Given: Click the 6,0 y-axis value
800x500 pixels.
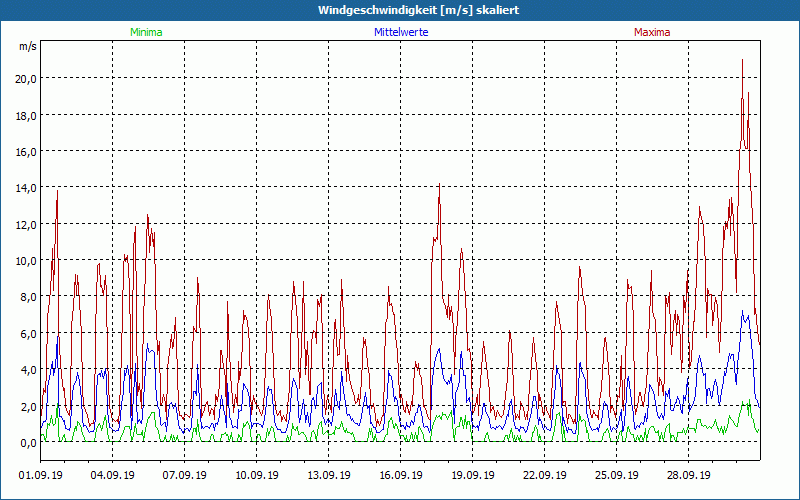Looking at the screenshot, I should point(28,334).
